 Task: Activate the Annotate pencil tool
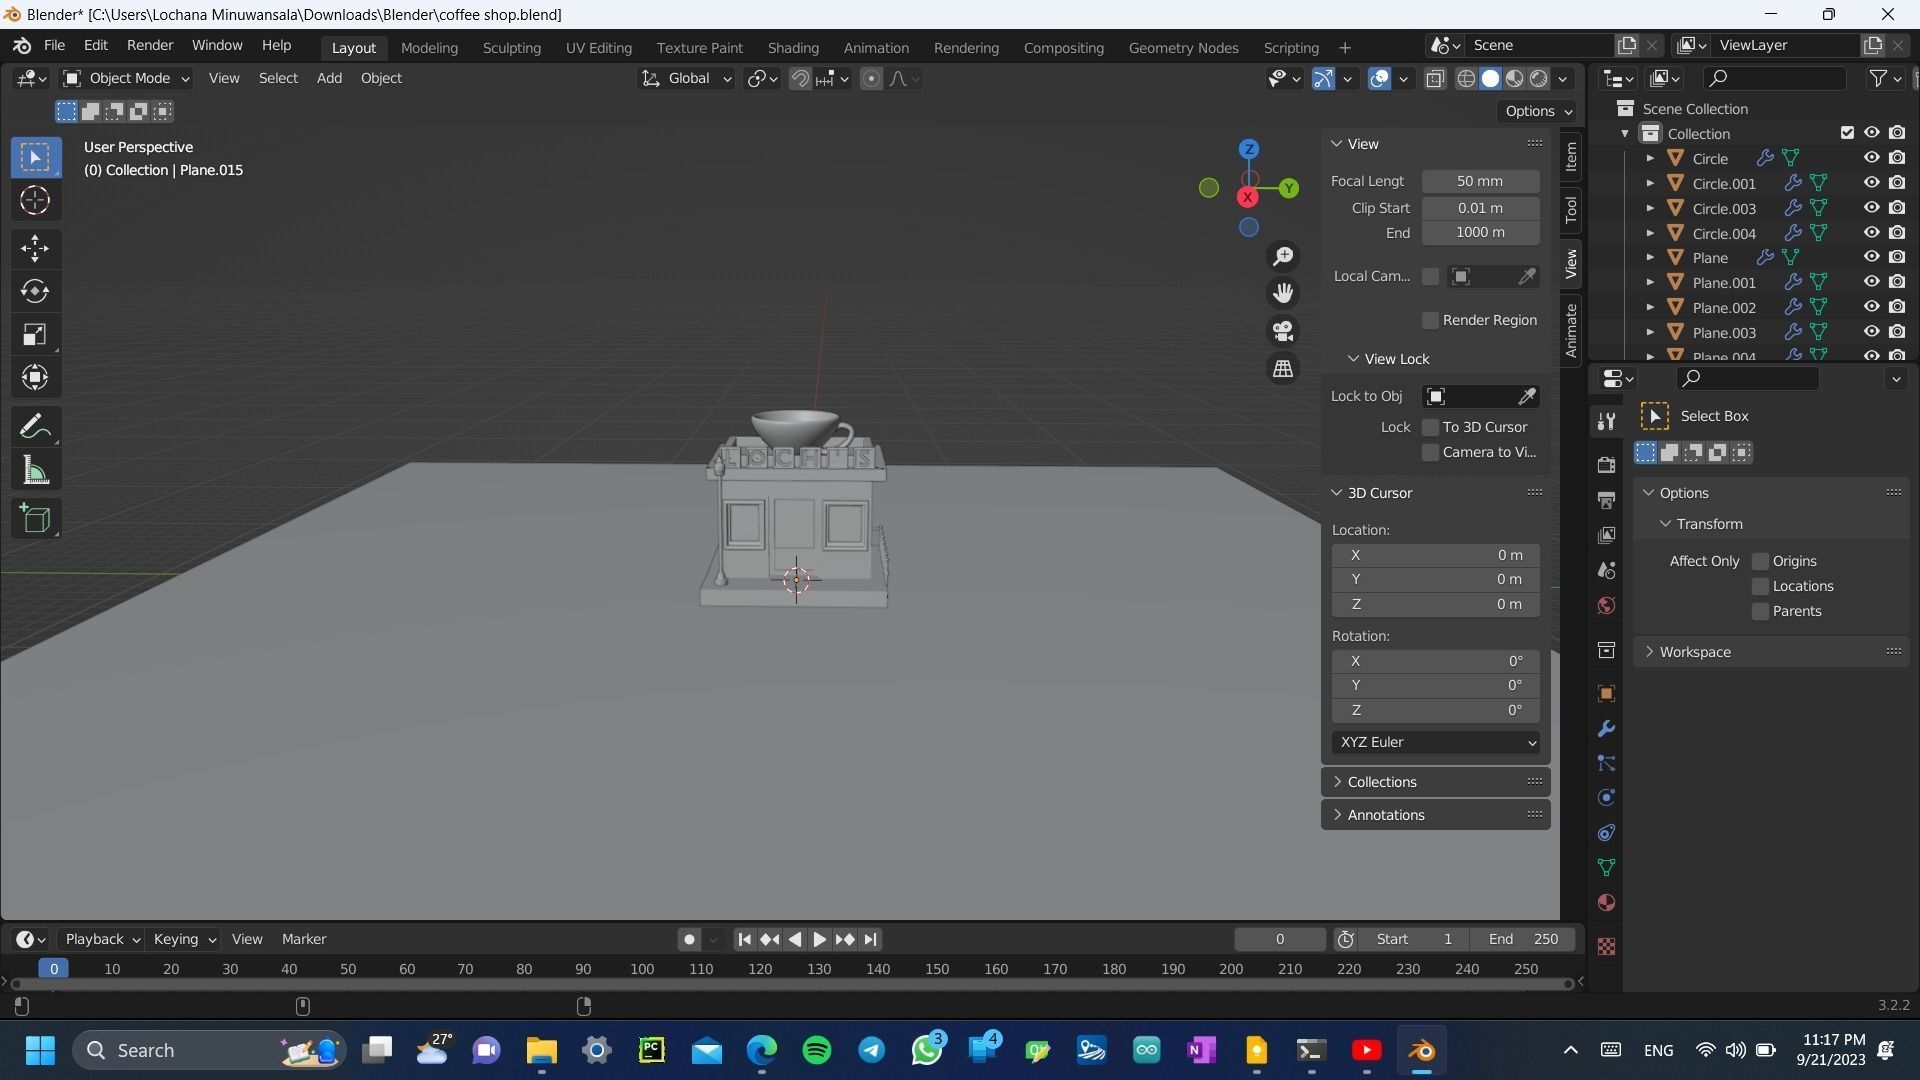(35, 427)
